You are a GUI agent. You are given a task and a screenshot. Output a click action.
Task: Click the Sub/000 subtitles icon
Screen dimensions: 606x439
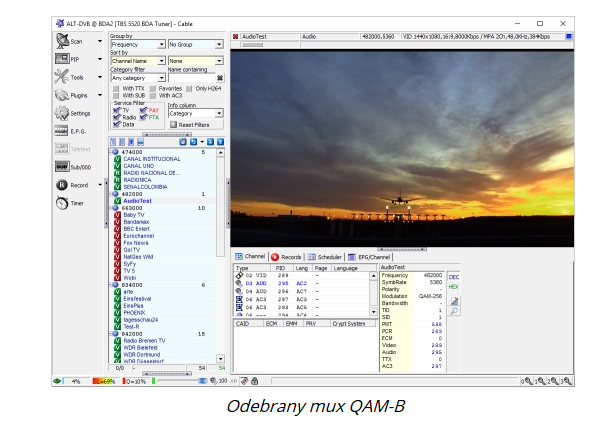click(x=61, y=167)
